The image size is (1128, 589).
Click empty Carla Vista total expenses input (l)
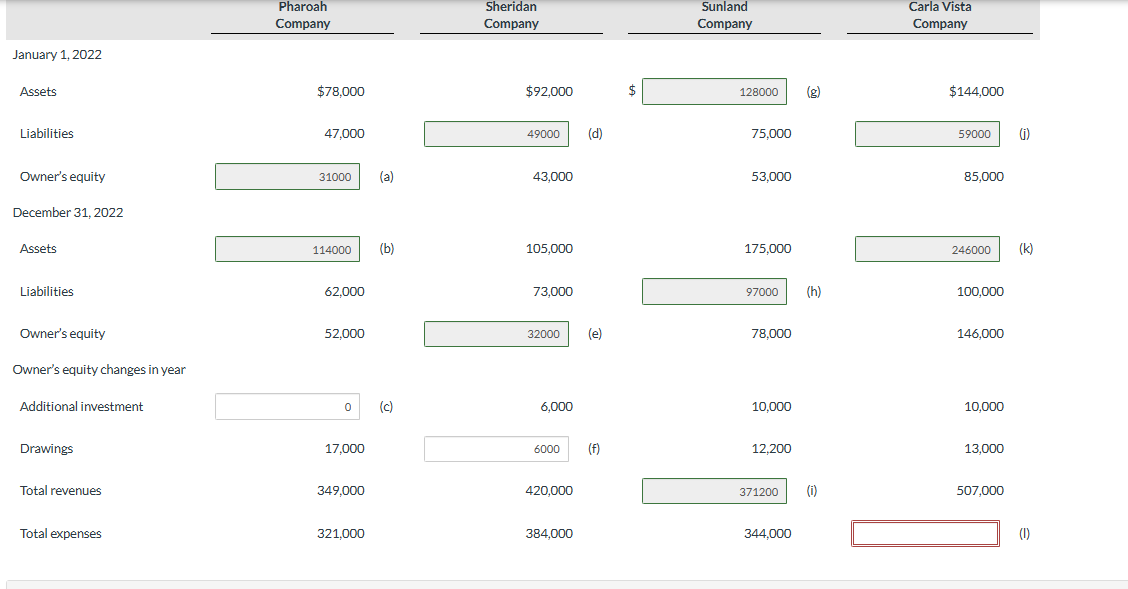(x=925, y=534)
